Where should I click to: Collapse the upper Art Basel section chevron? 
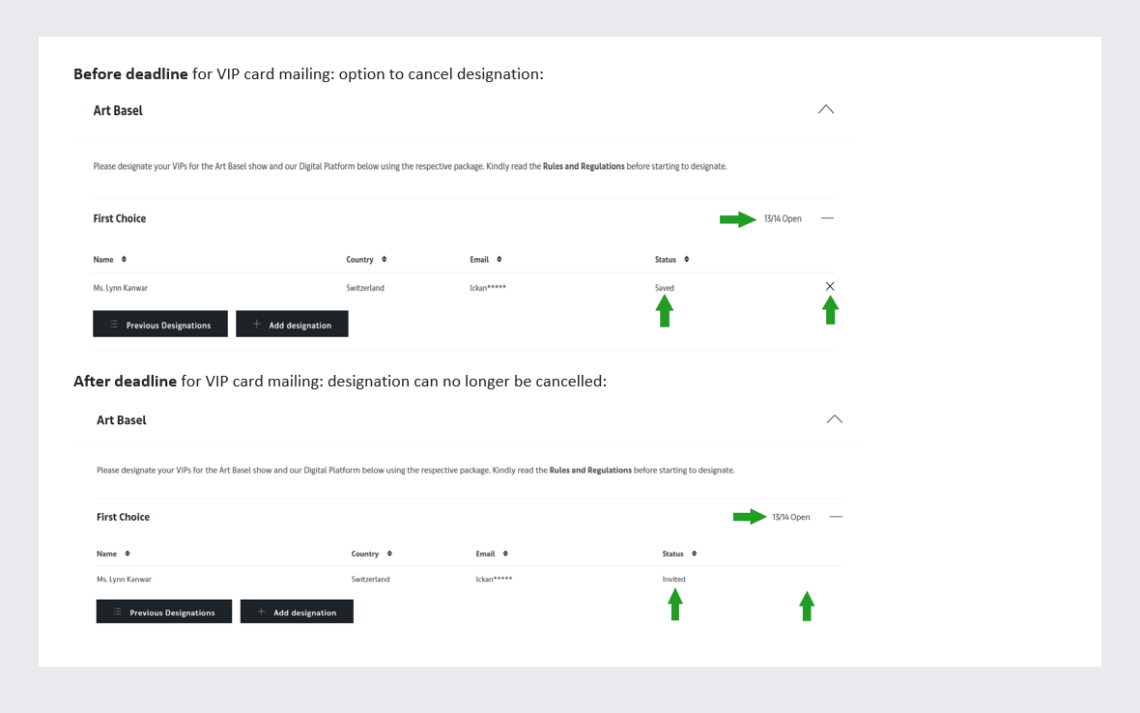(826, 109)
